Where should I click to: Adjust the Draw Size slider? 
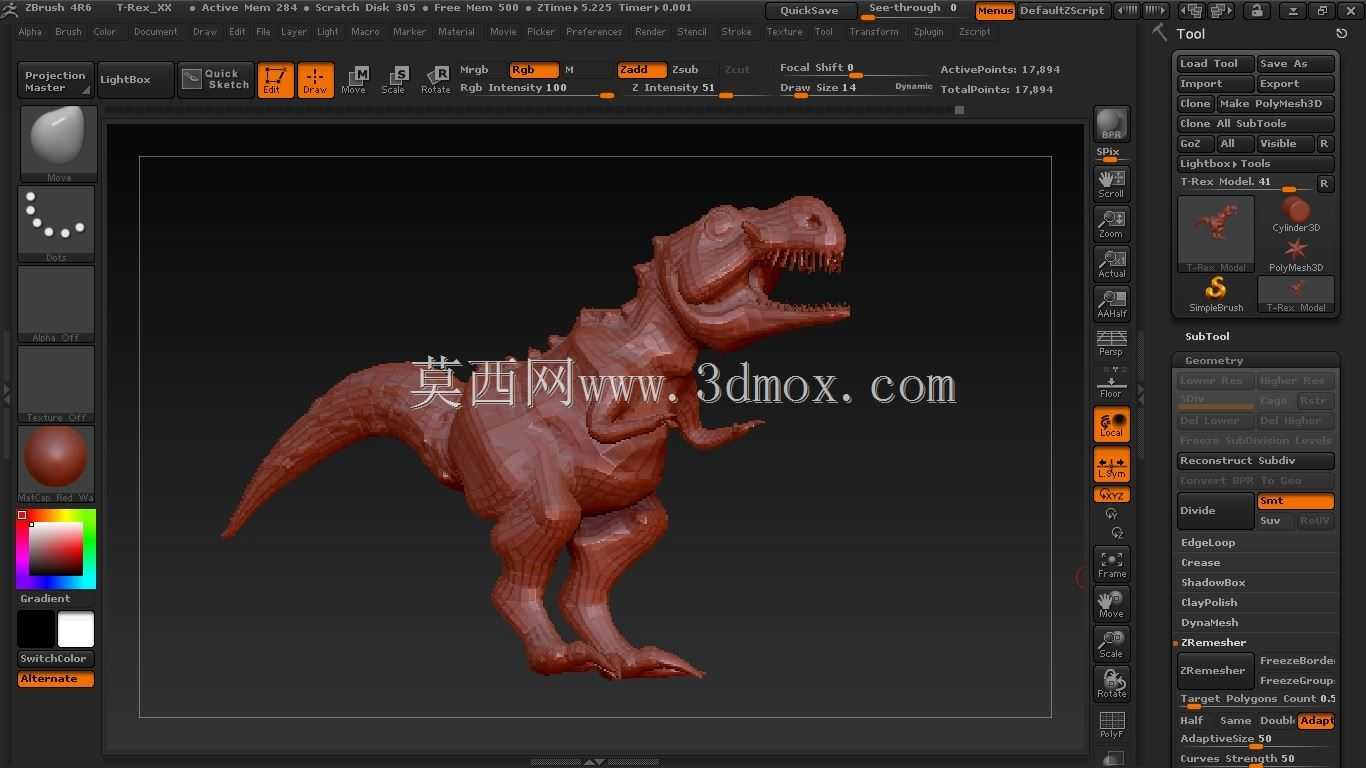855,88
